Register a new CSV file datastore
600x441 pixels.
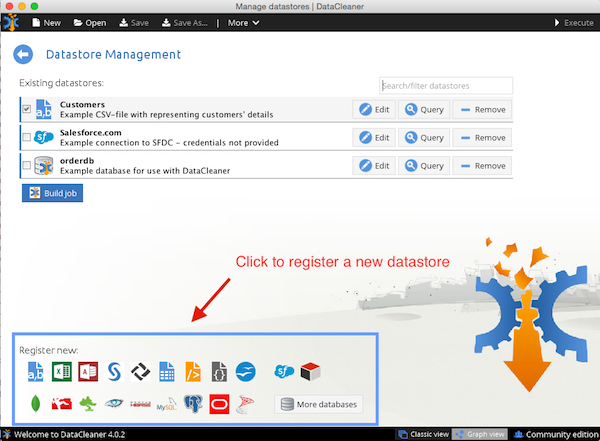click(36, 372)
